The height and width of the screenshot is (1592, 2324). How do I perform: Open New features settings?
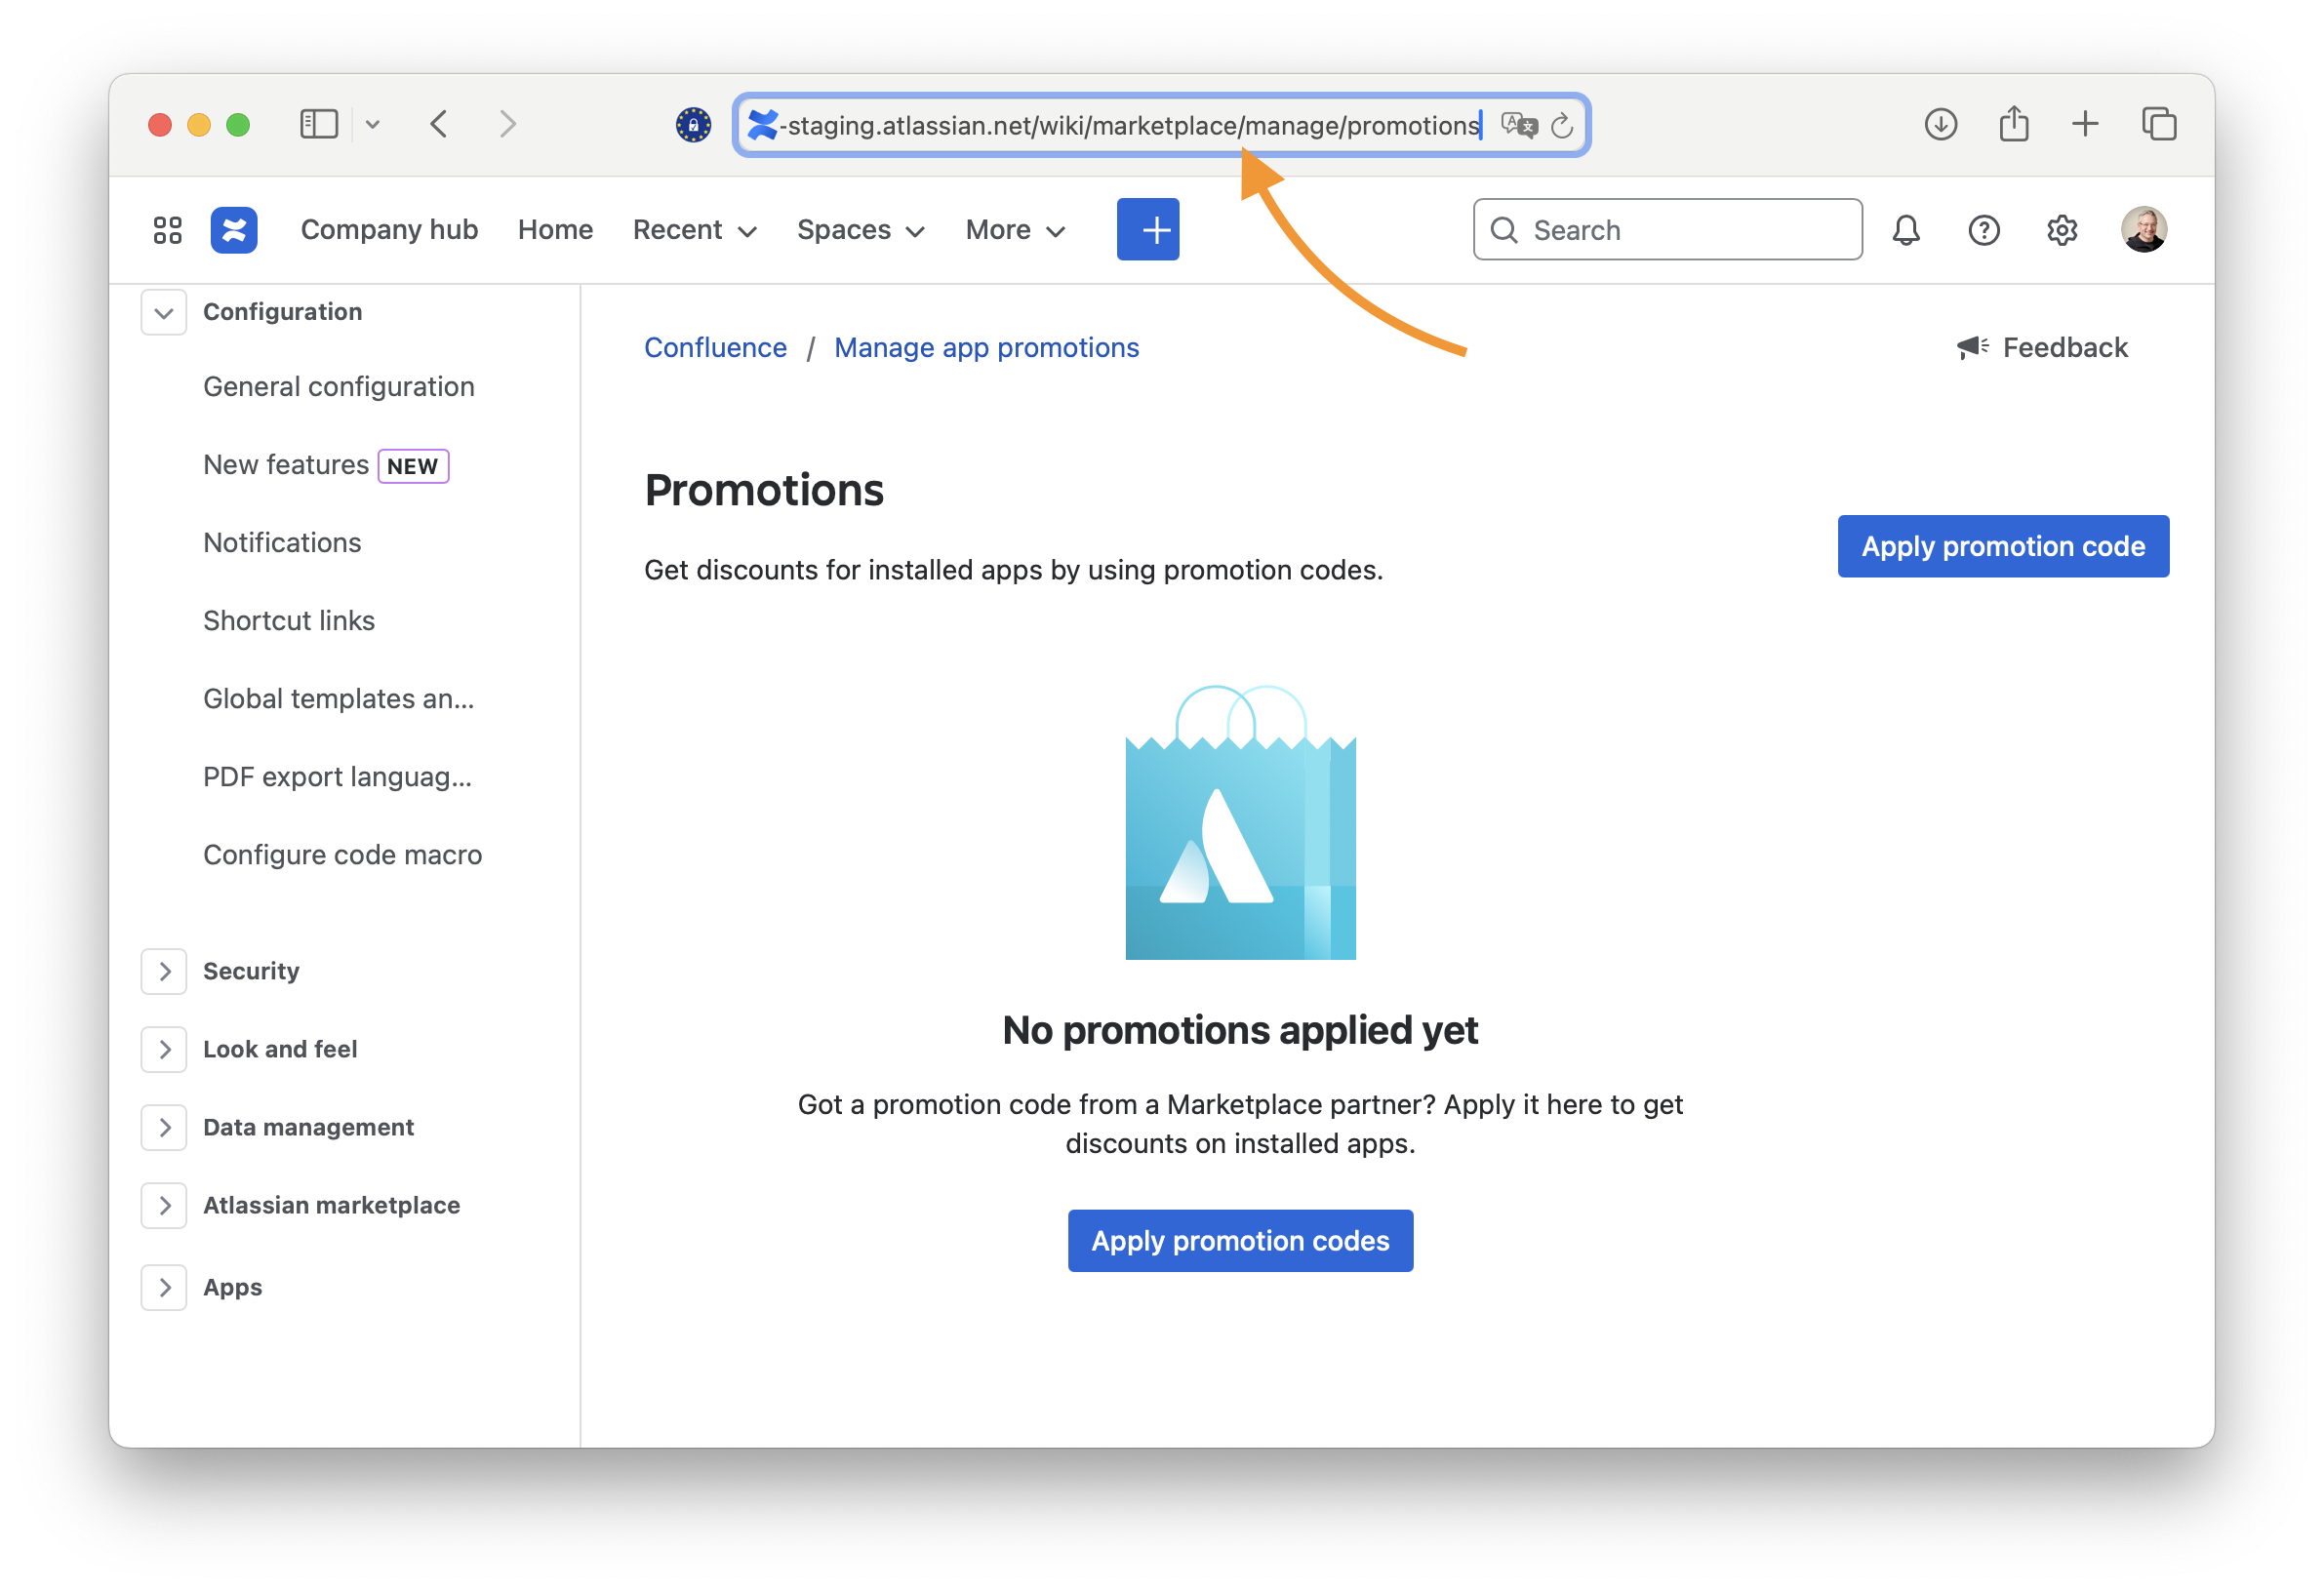[x=286, y=465]
